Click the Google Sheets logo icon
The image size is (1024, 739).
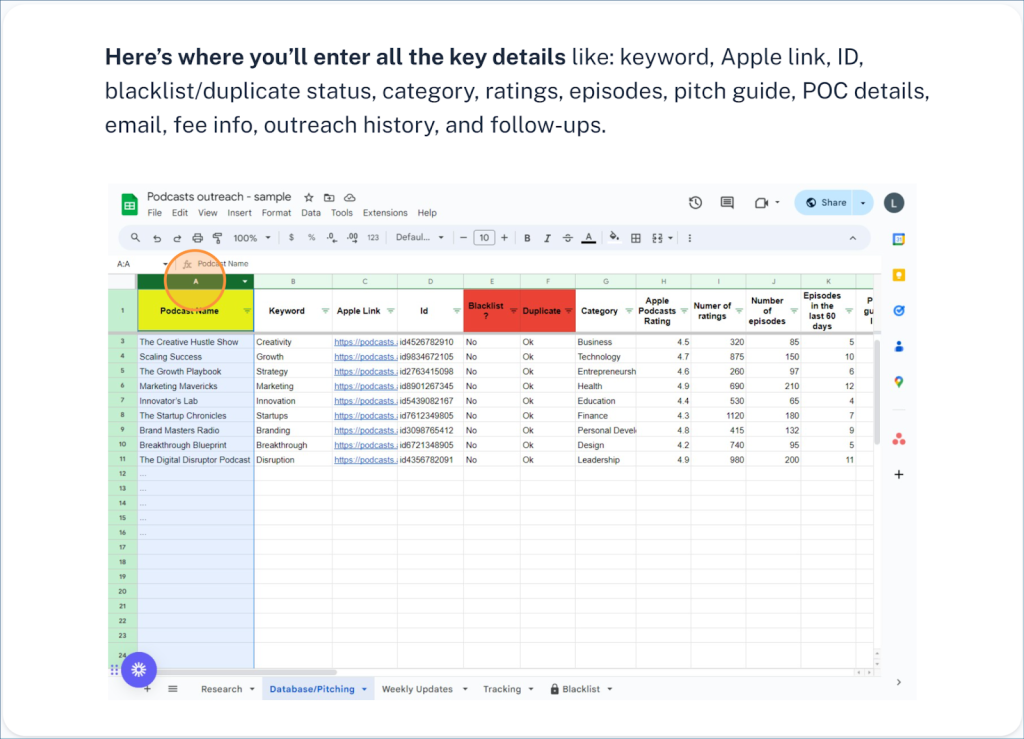click(x=129, y=204)
